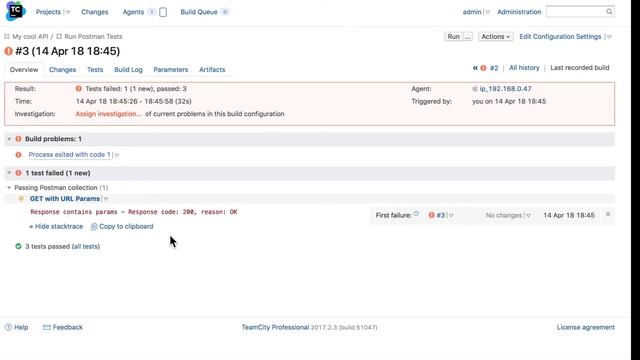Expand the Edit Configuration Settings dropdown arrow
The image size is (640, 360).
609,37
